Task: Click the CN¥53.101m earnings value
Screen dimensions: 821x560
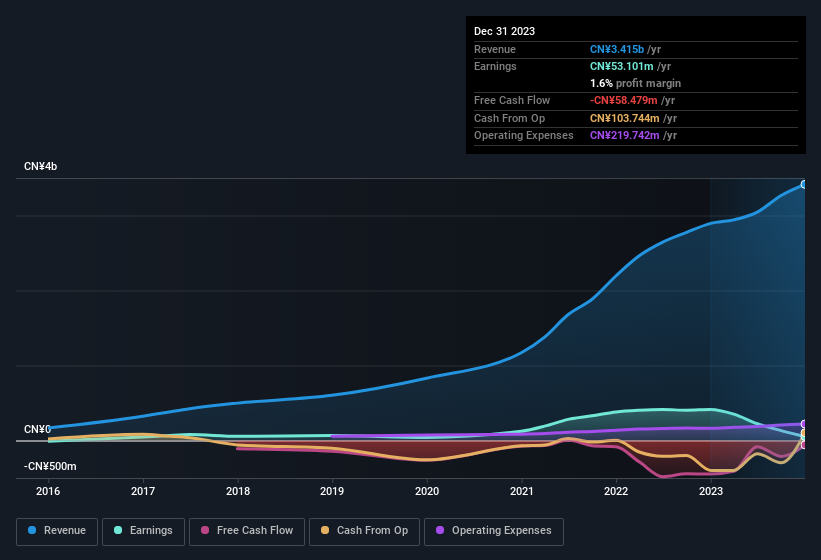Action: (x=622, y=66)
